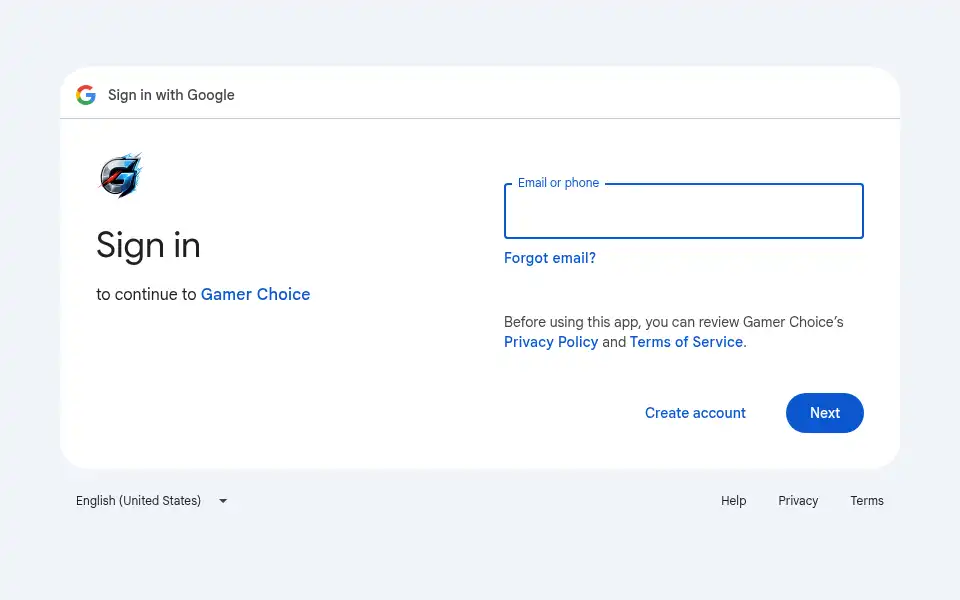Screen dimensions: 960x600
Task: Click the Sign in heading
Action: [x=148, y=246]
